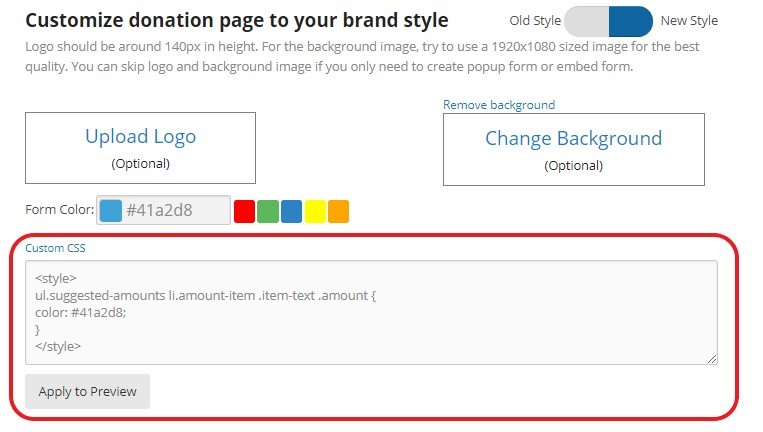Image resolution: width=763 pixels, height=432 pixels.
Task: Toggle the Old Style / New Style switch
Action: pos(608,21)
